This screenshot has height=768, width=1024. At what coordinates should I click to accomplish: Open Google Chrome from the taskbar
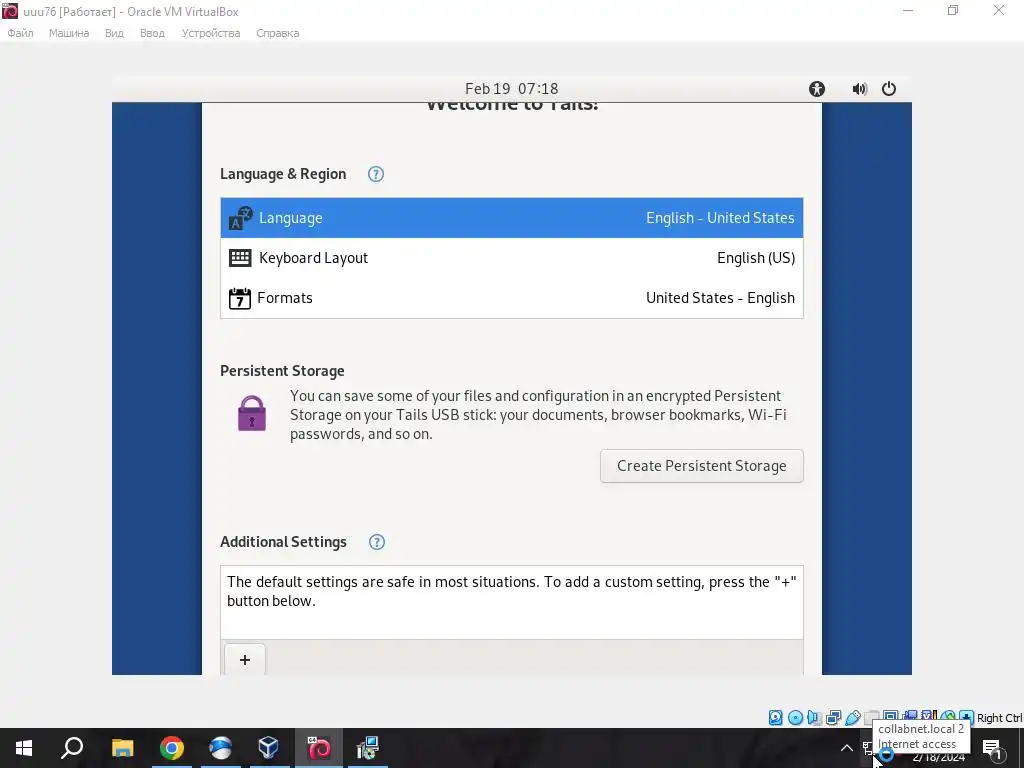171,748
